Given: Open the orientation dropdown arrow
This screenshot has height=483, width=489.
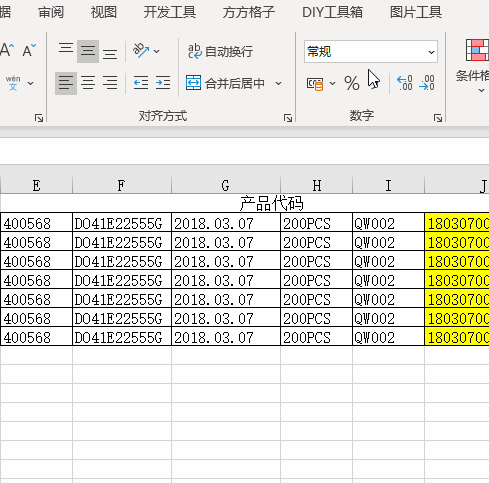Looking at the screenshot, I should pos(157,51).
